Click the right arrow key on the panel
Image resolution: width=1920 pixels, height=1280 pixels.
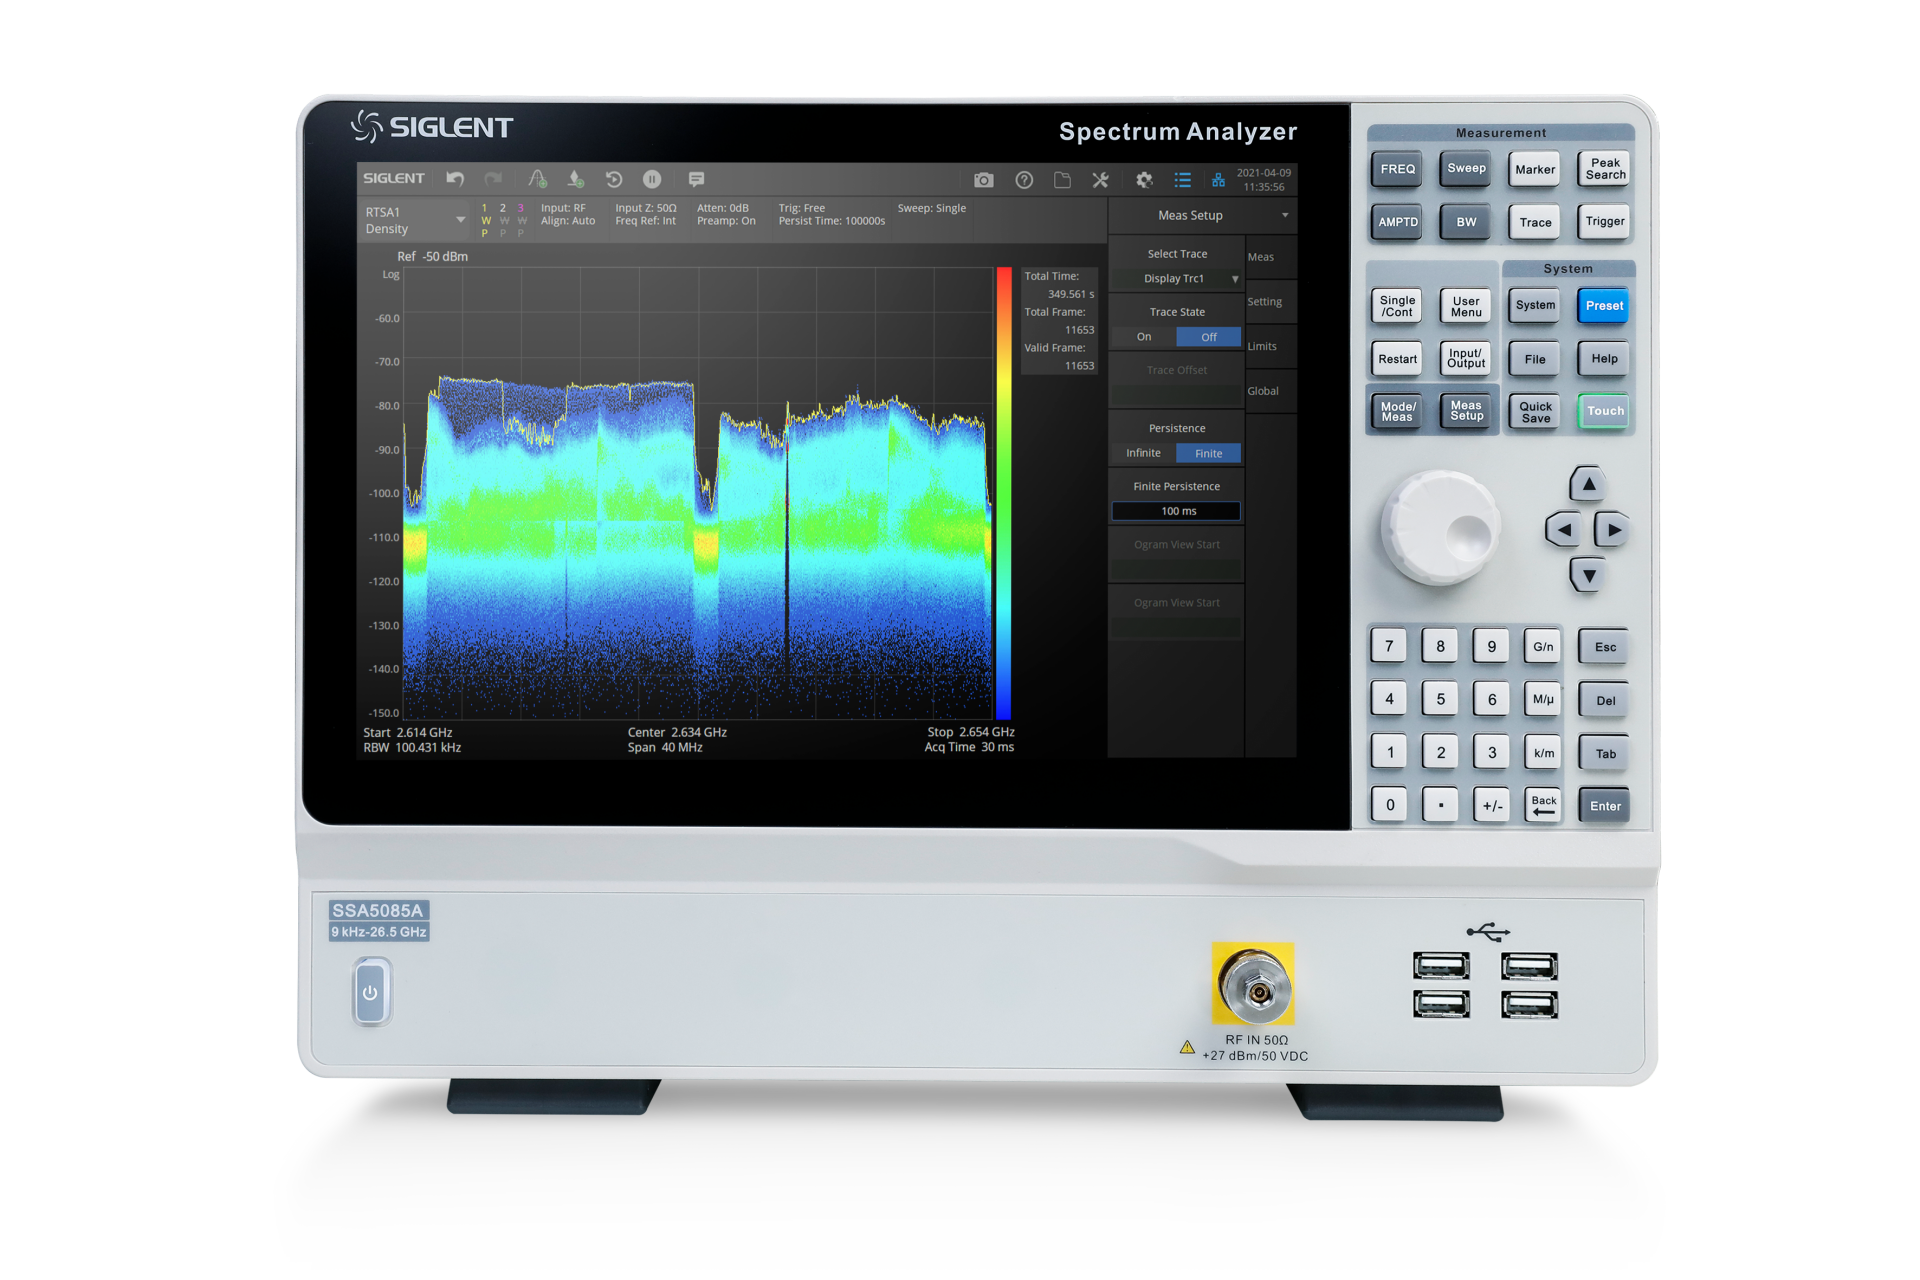(1614, 530)
